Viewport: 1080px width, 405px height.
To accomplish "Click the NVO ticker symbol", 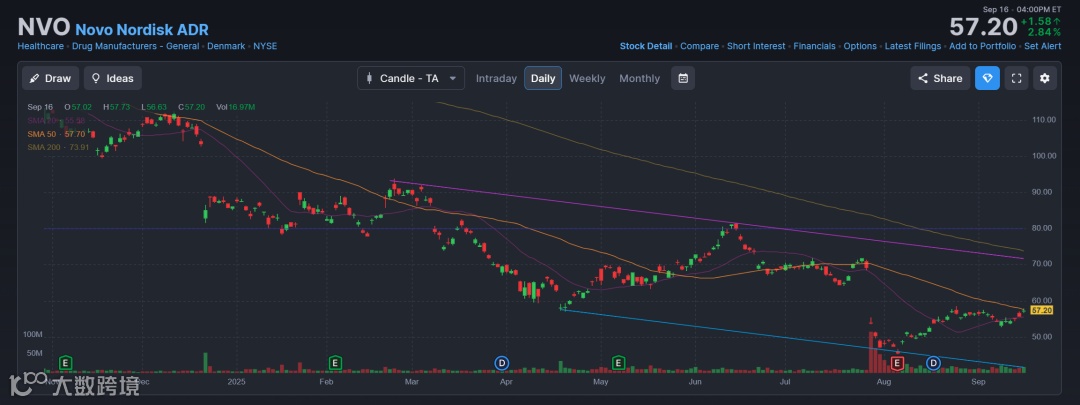I will pos(43,27).
